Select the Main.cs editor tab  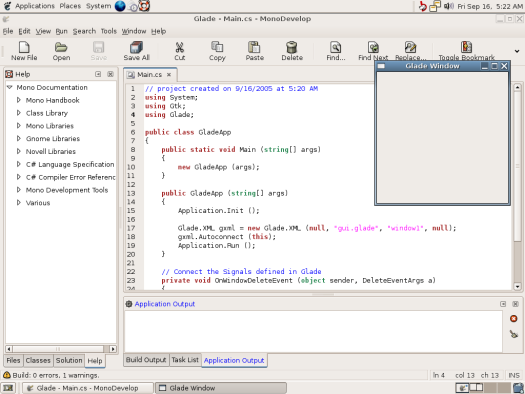149,75
